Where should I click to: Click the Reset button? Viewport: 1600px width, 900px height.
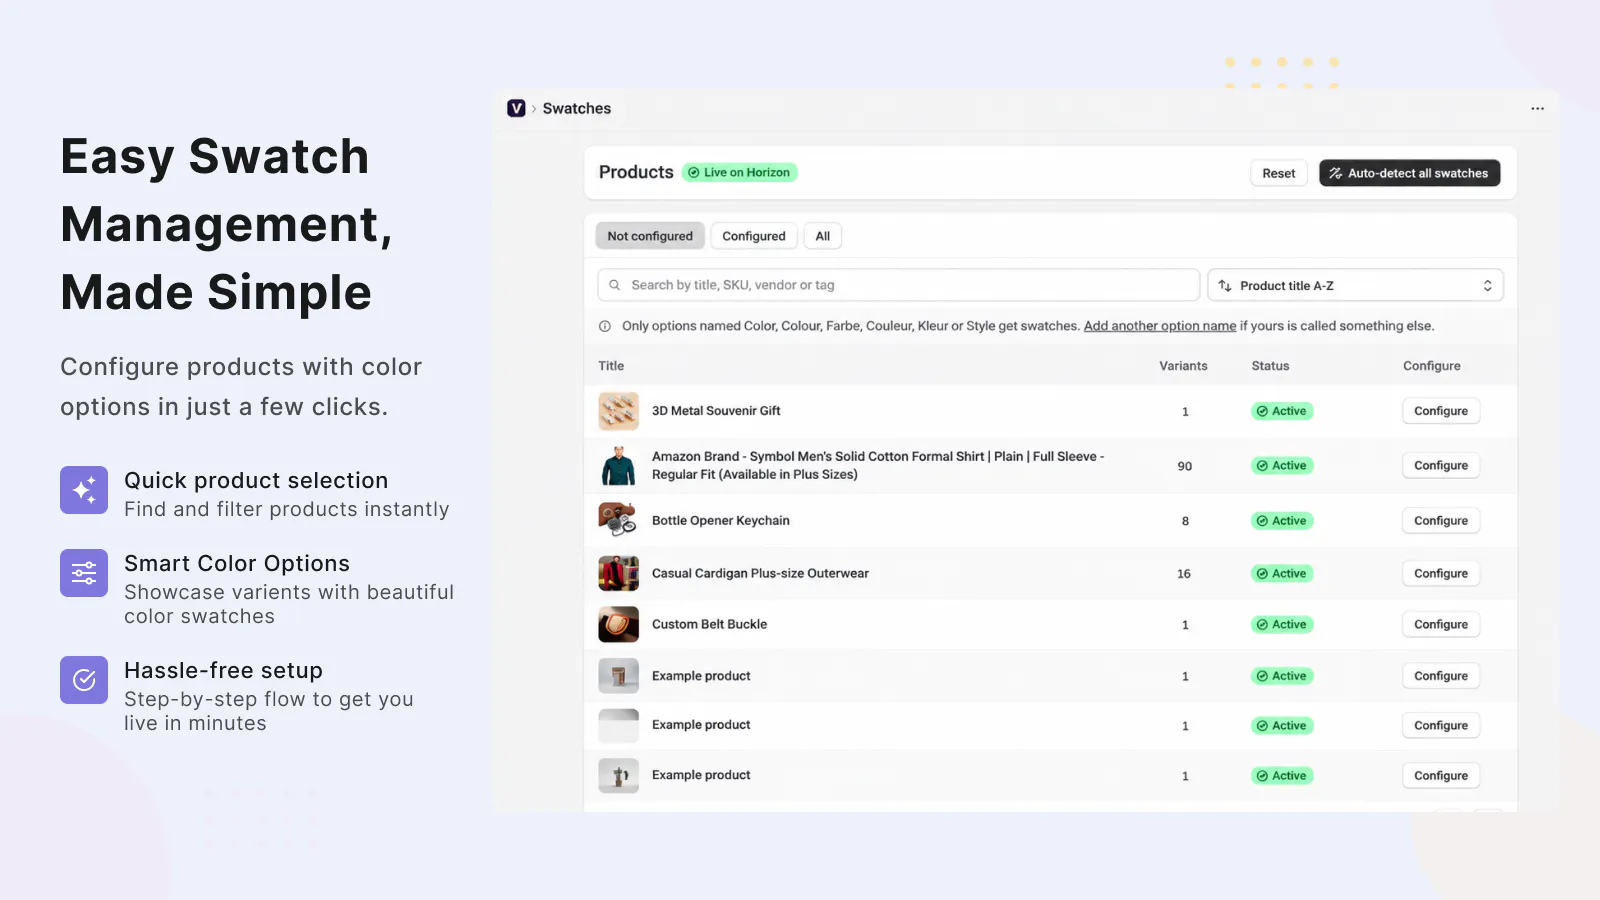tap(1278, 173)
